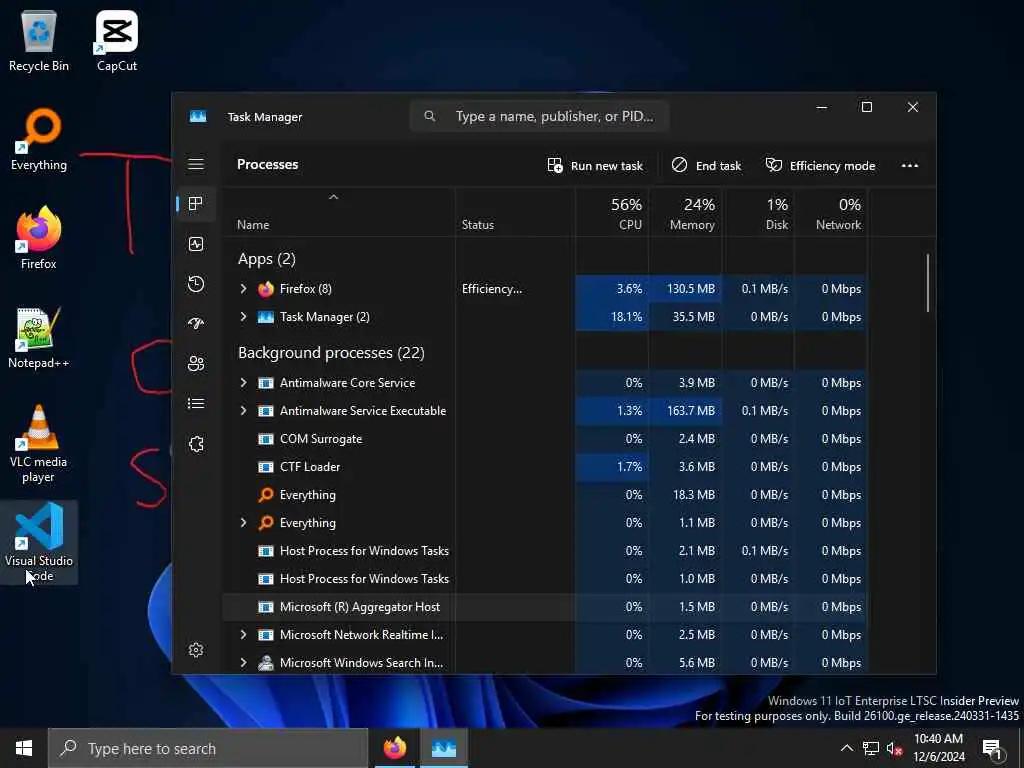The width and height of the screenshot is (1024, 768).
Task: Open the Recycle Bin desktop icon
Action: (x=39, y=40)
